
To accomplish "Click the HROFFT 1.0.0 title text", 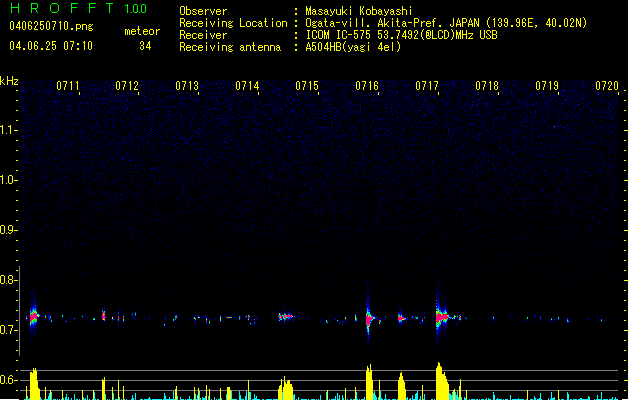I will coord(79,8).
